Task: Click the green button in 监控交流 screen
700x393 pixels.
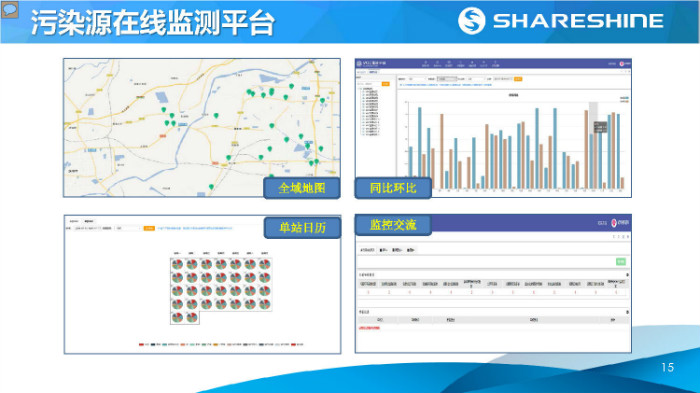Action: pyautogui.click(x=621, y=261)
